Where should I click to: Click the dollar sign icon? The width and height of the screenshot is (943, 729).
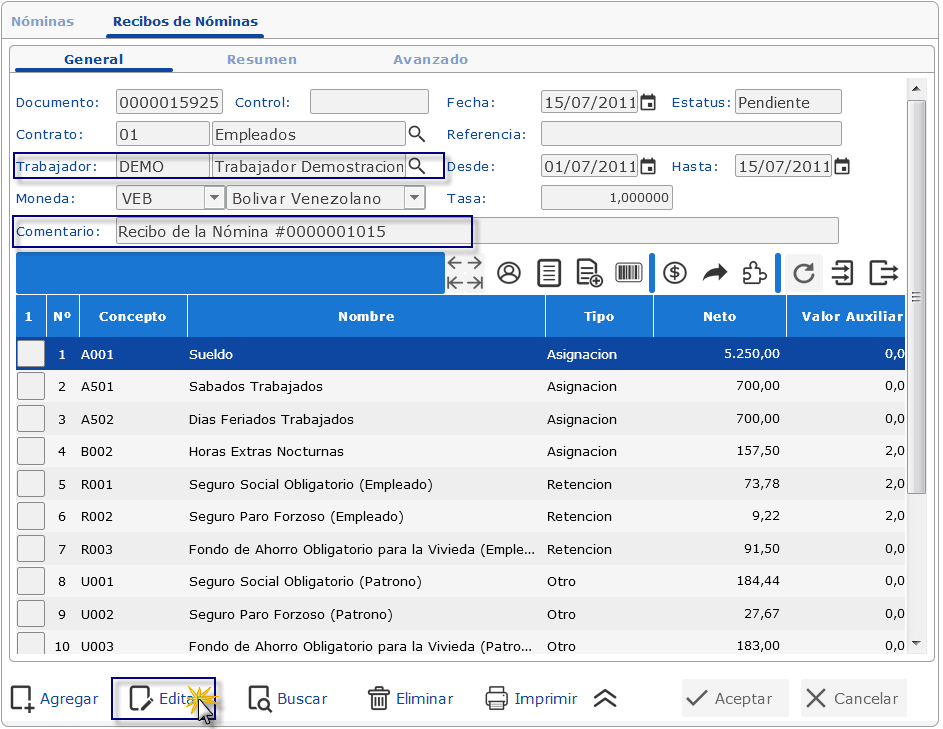[675, 273]
